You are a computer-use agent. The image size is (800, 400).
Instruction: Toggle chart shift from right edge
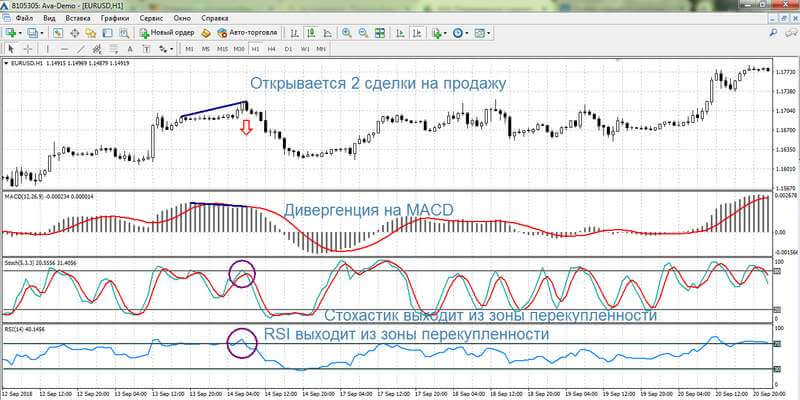coord(416,33)
